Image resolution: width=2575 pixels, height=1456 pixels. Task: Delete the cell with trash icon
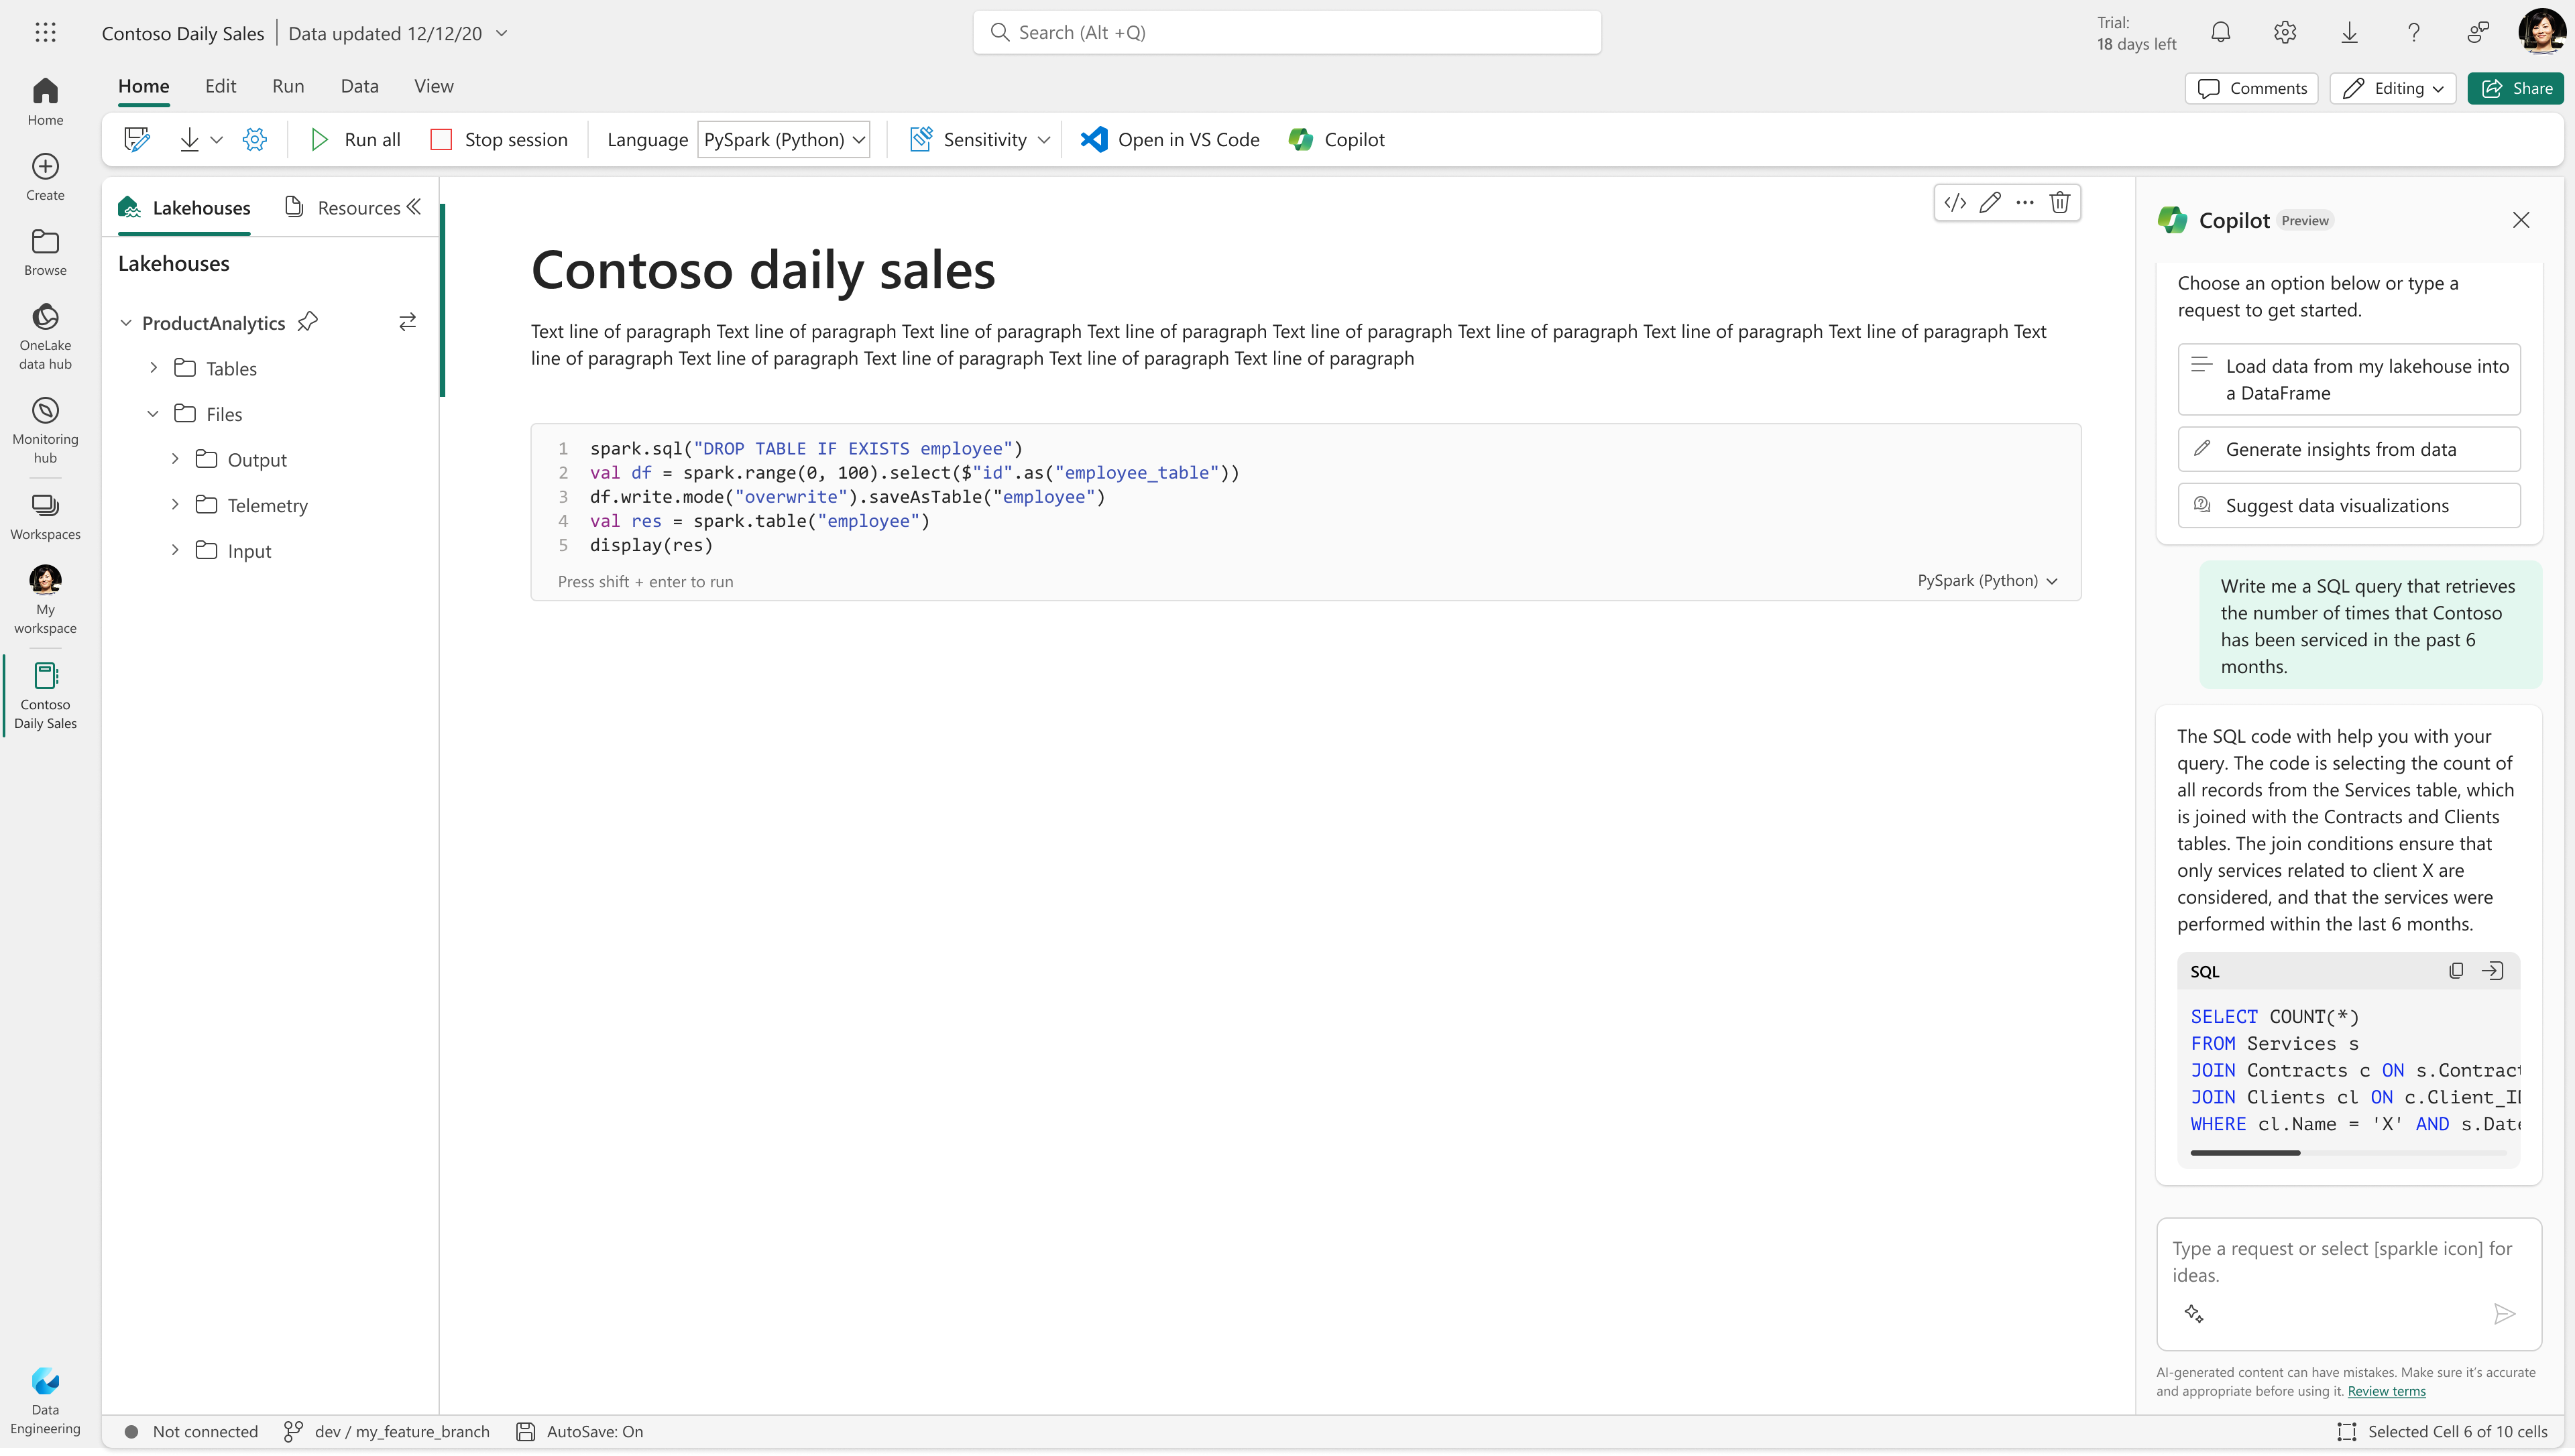[x=2059, y=203]
